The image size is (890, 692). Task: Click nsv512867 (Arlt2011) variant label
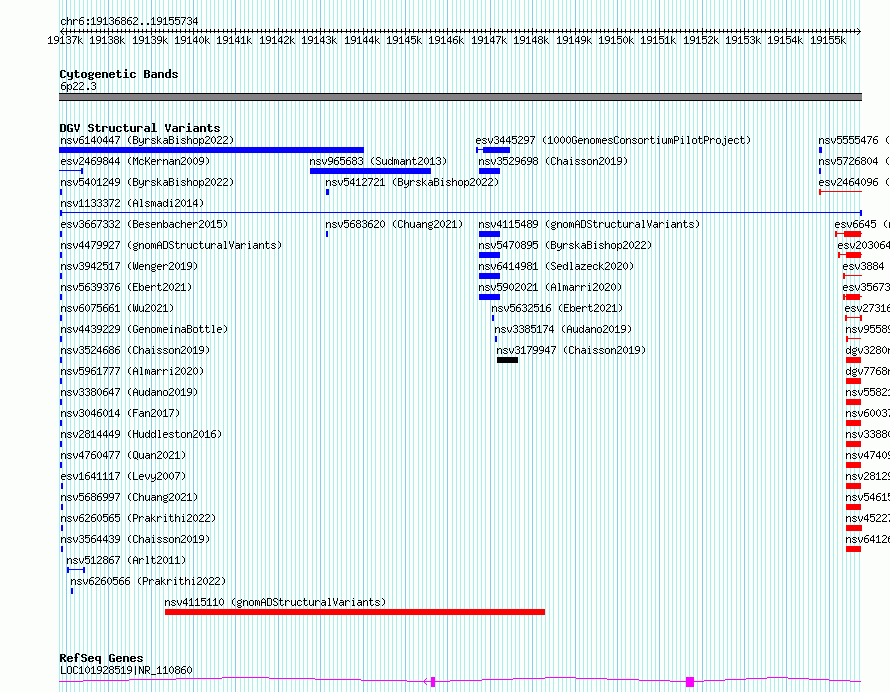tap(126, 560)
